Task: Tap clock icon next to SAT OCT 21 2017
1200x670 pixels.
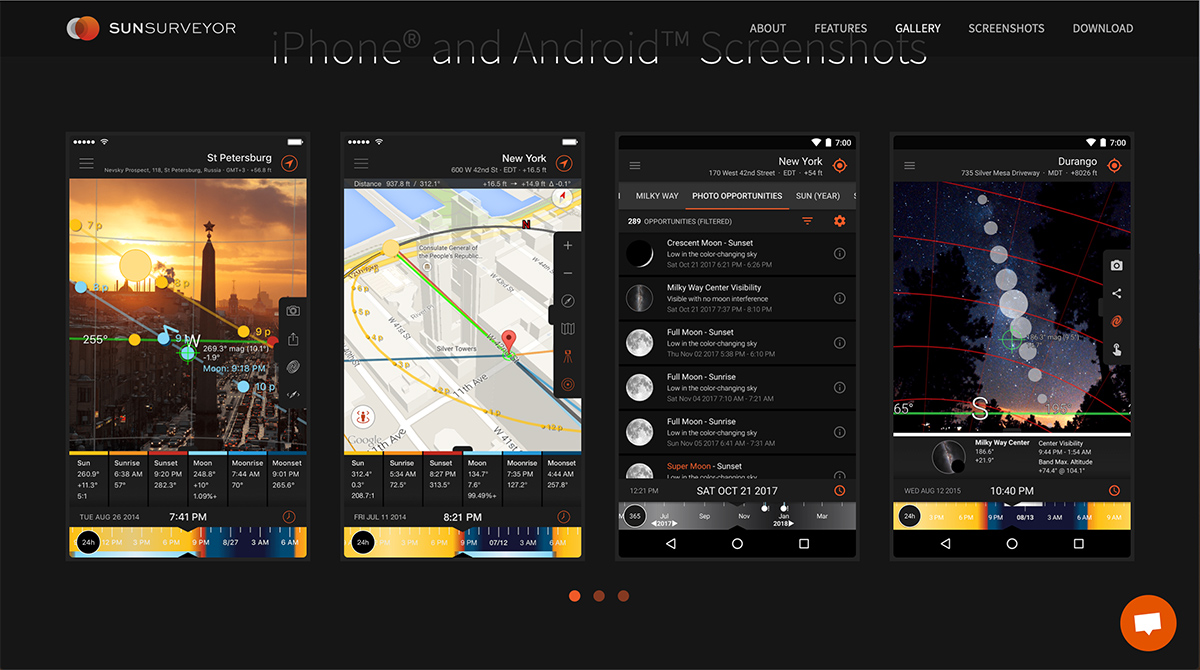Action: point(840,491)
